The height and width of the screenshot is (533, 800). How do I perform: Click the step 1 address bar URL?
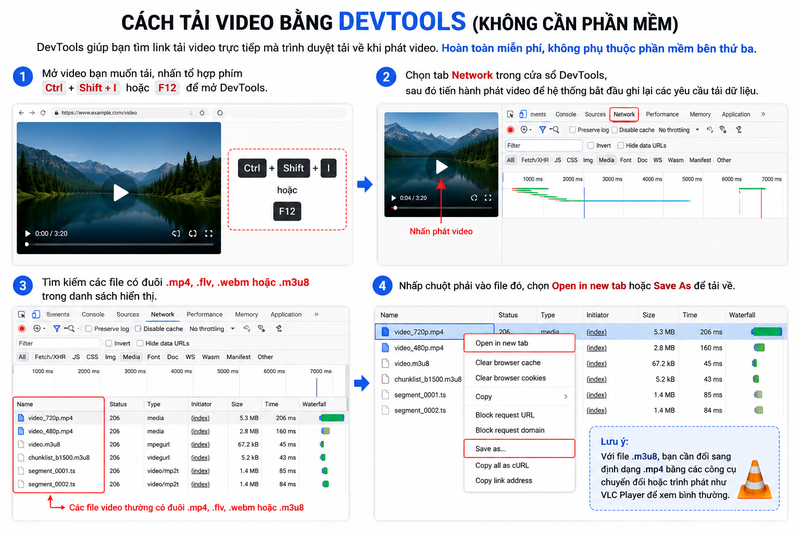99,113
